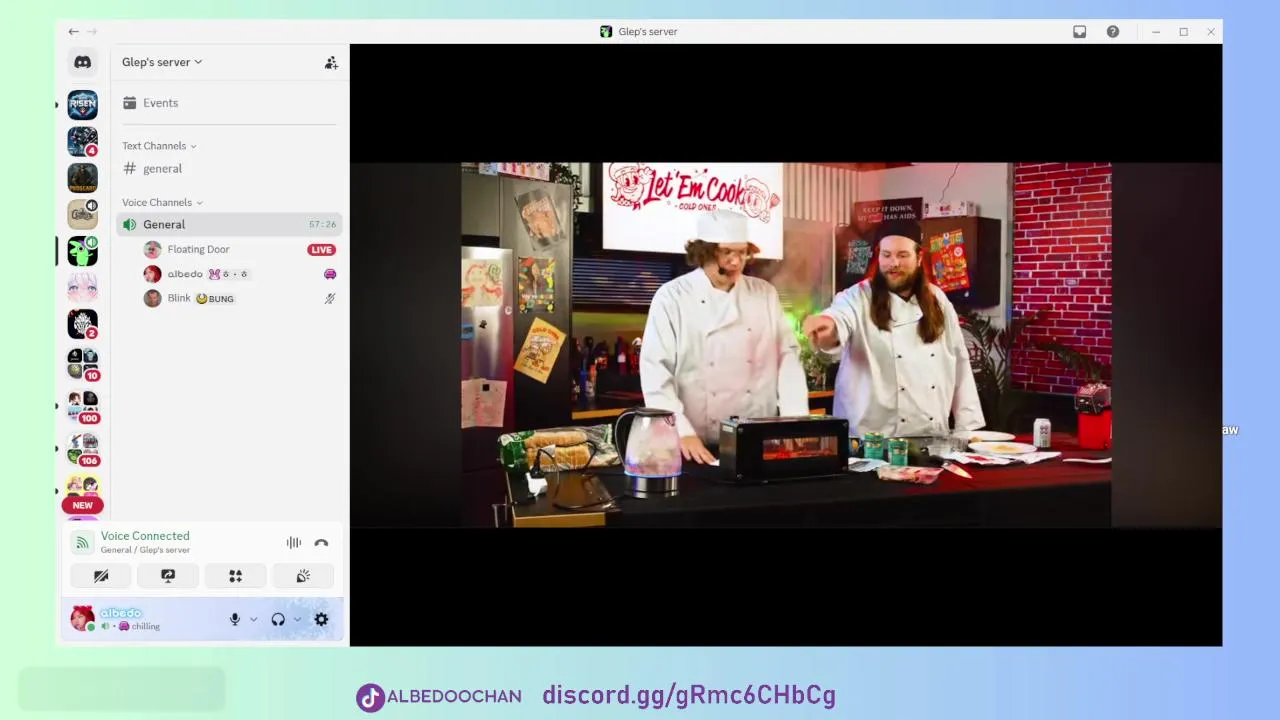This screenshot has width=1280, height=720.
Task: Go back with the arrow in title bar
Action: 73,32
